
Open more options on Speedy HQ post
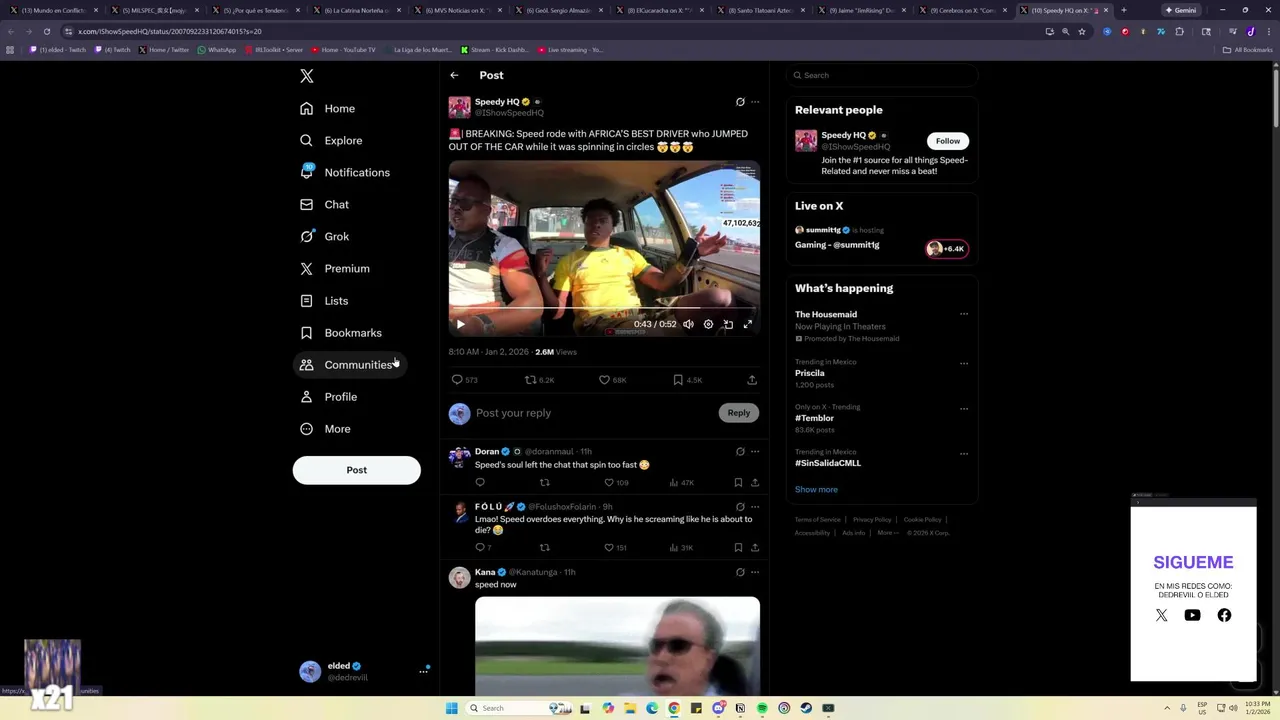pos(755,102)
